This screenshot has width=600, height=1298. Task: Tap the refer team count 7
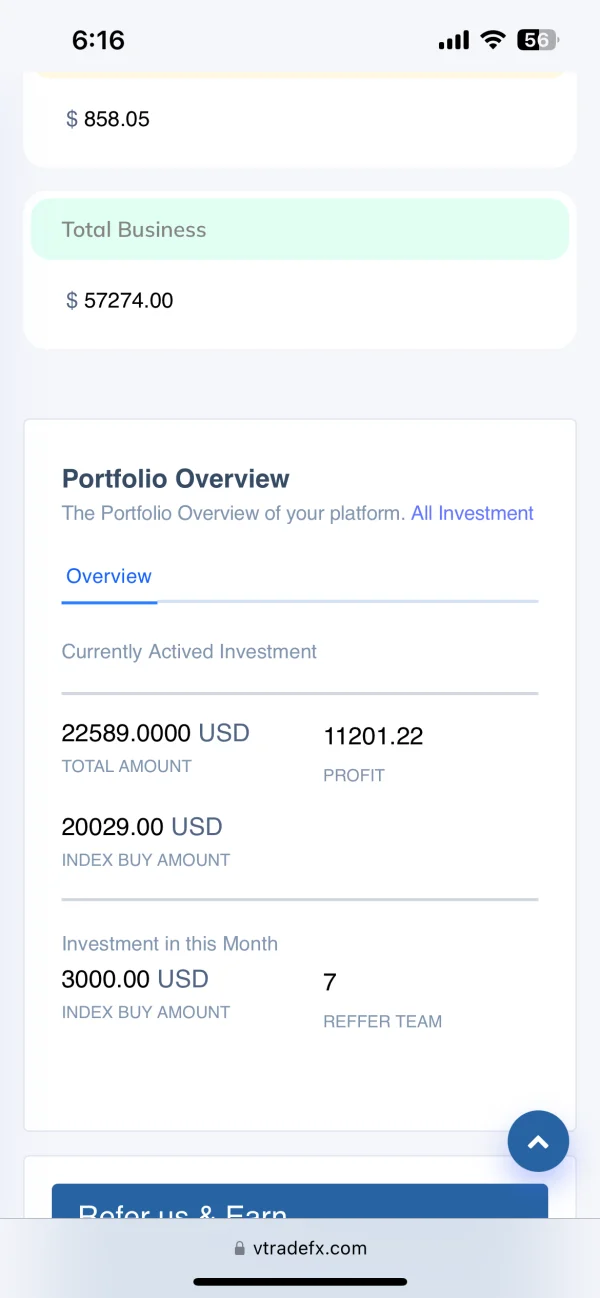click(330, 983)
